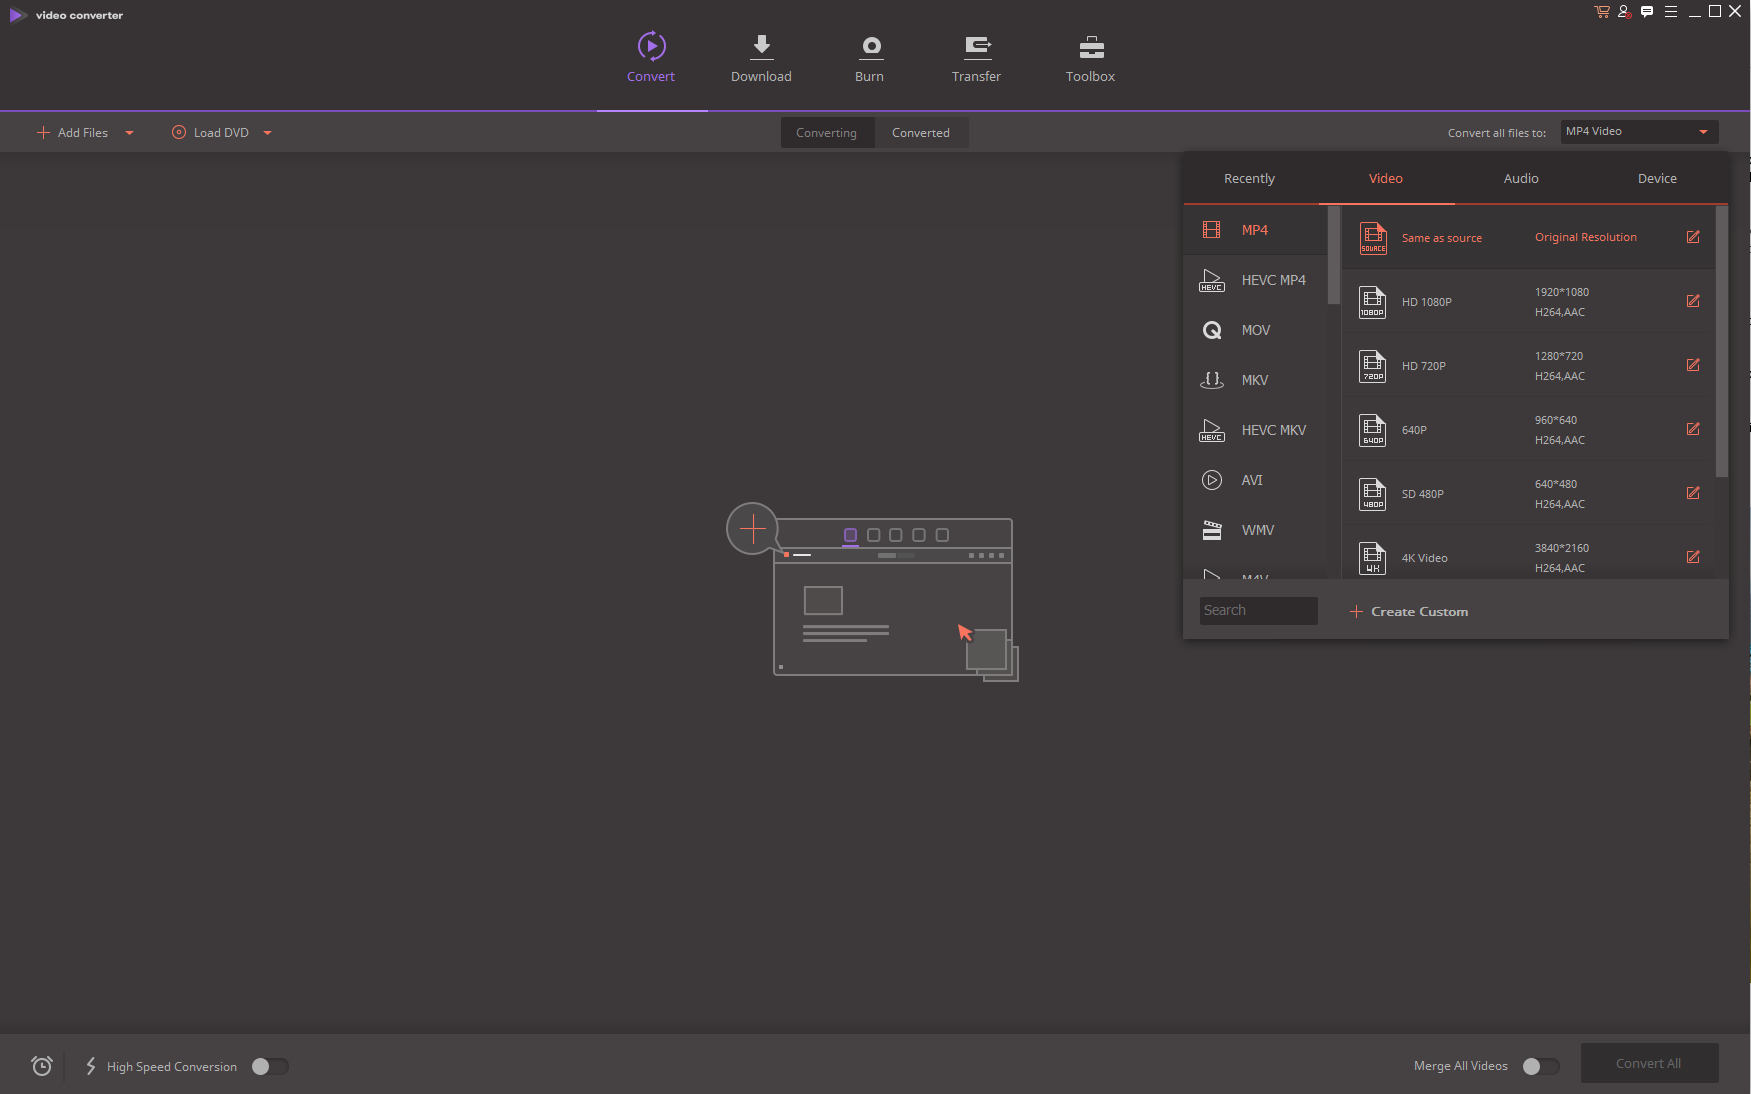
Task: Switch to the Video format tab
Action: (1385, 179)
